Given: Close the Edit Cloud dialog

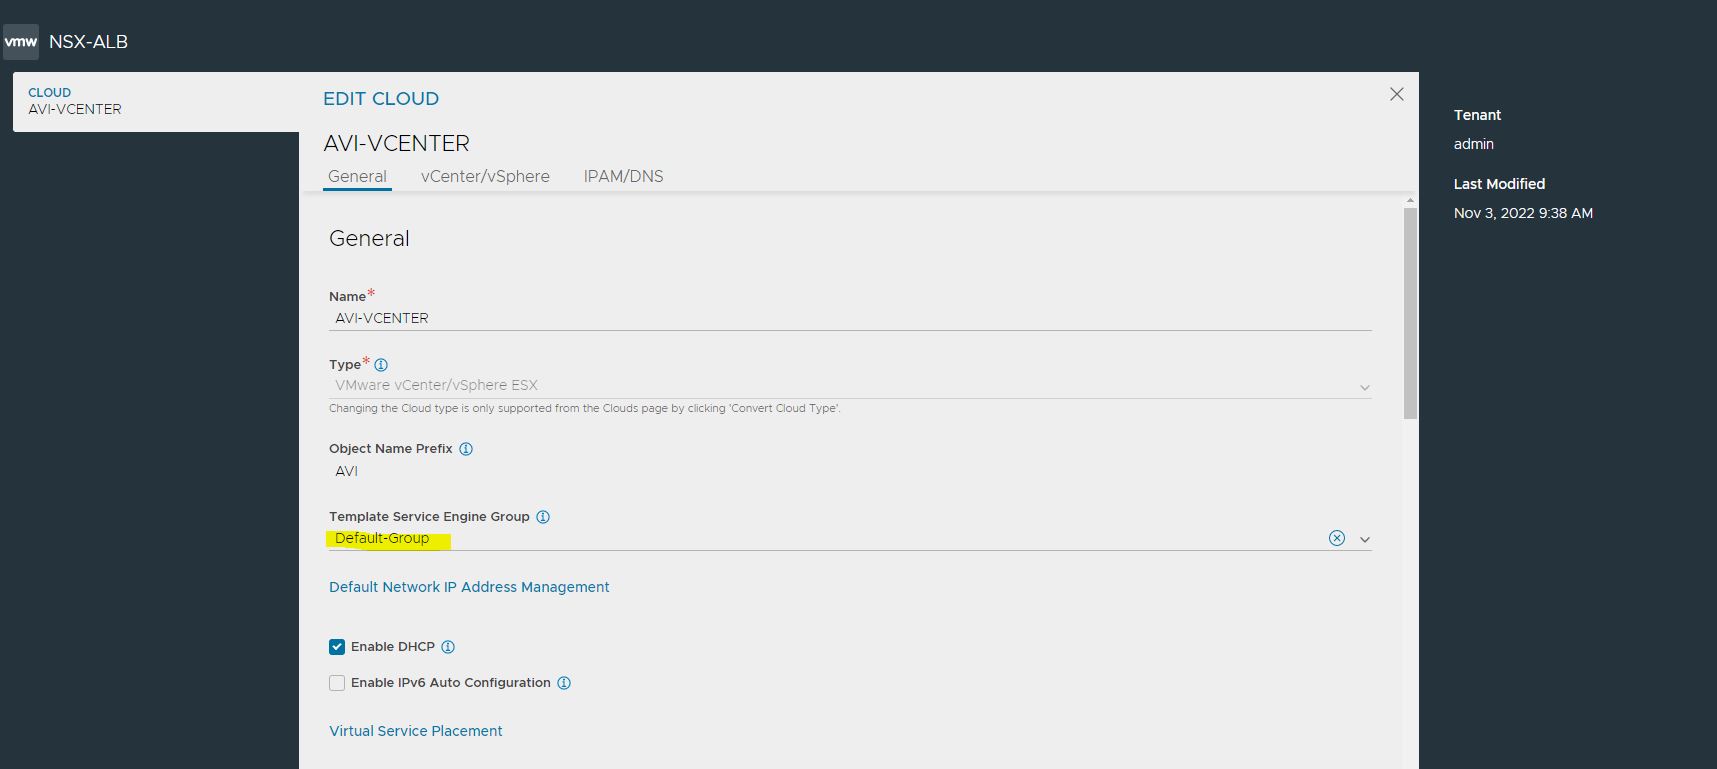Looking at the screenshot, I should click(1397, 94).
